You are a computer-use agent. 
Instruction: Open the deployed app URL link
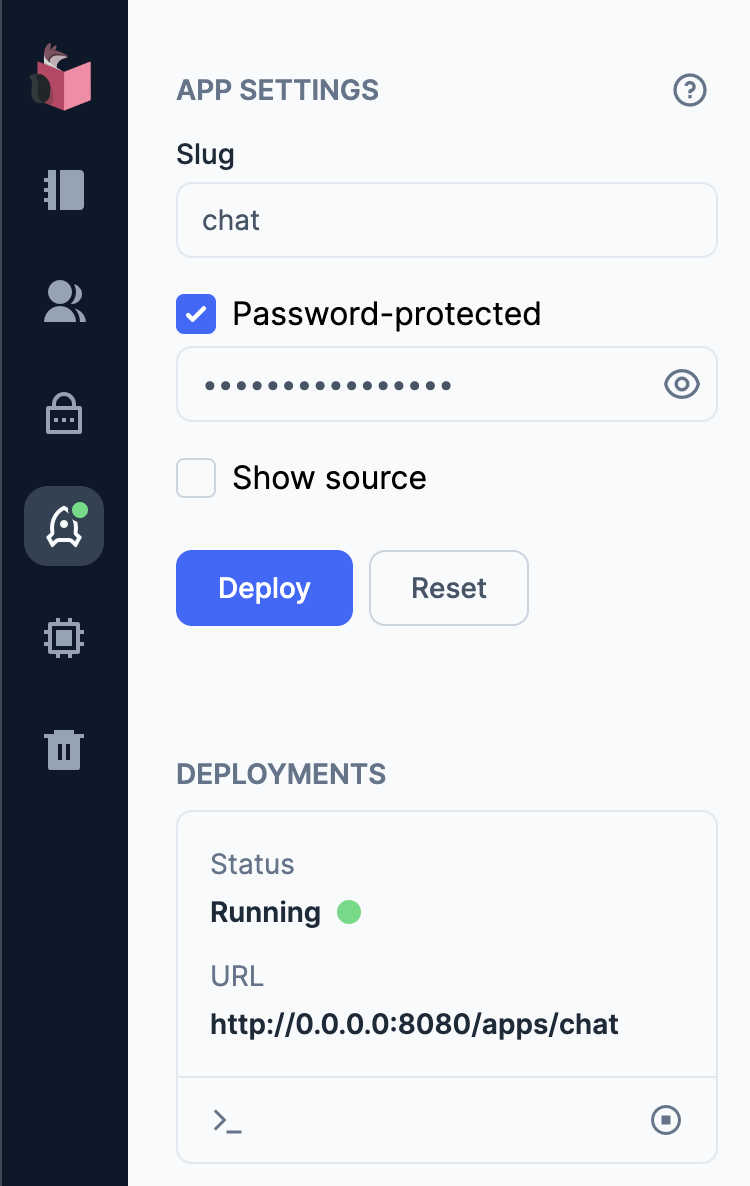(x=414, y=1024)
